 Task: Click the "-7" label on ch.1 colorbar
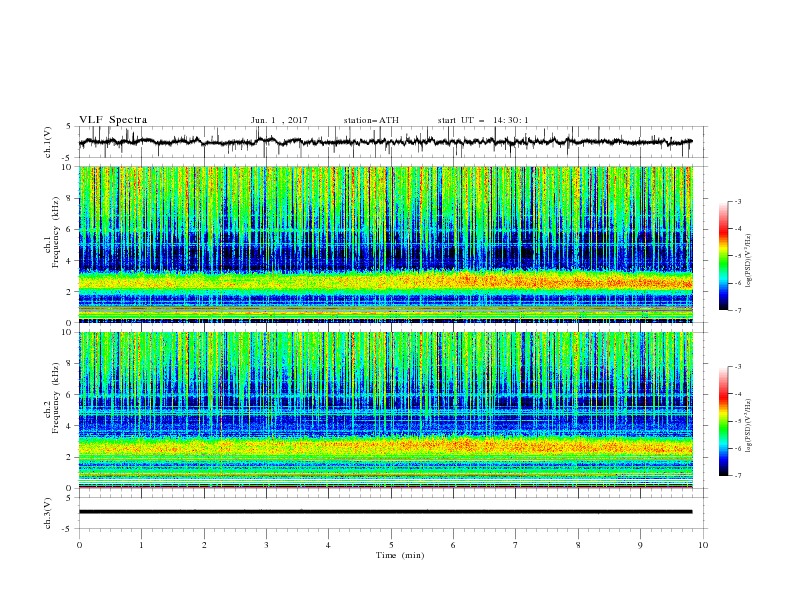(x=737, y=310)
